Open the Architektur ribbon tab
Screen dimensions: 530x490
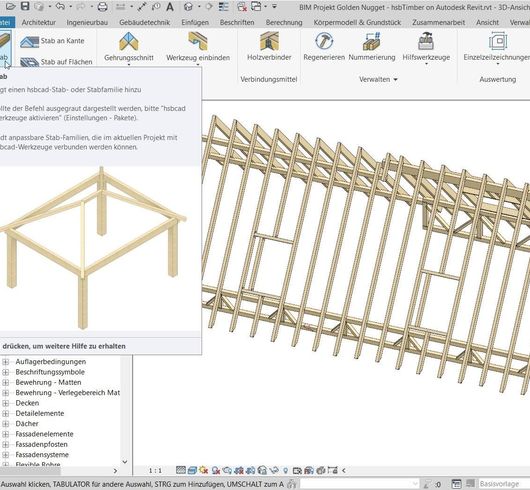pyautogui.click(x=39, y=22)
